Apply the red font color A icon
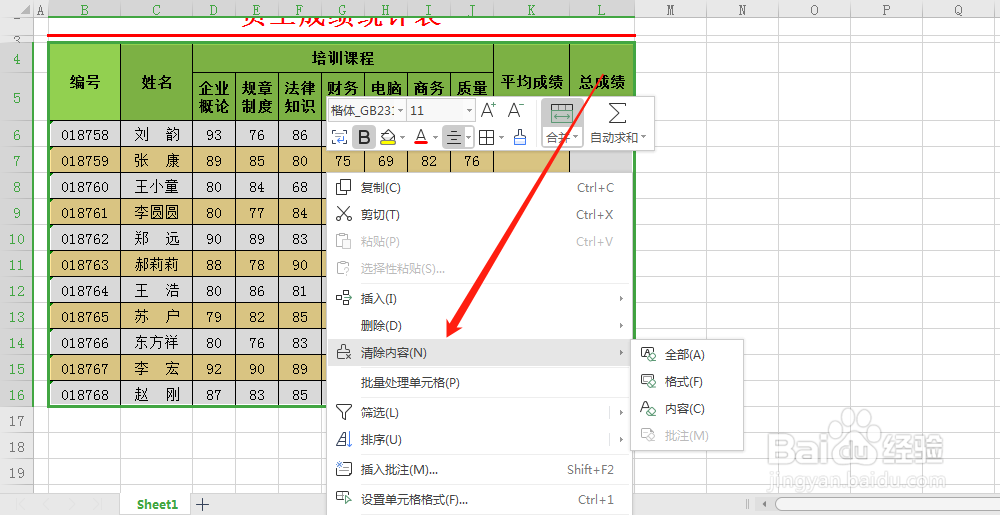The height and width of the screenshot is (515, 1000). (420, 137)
